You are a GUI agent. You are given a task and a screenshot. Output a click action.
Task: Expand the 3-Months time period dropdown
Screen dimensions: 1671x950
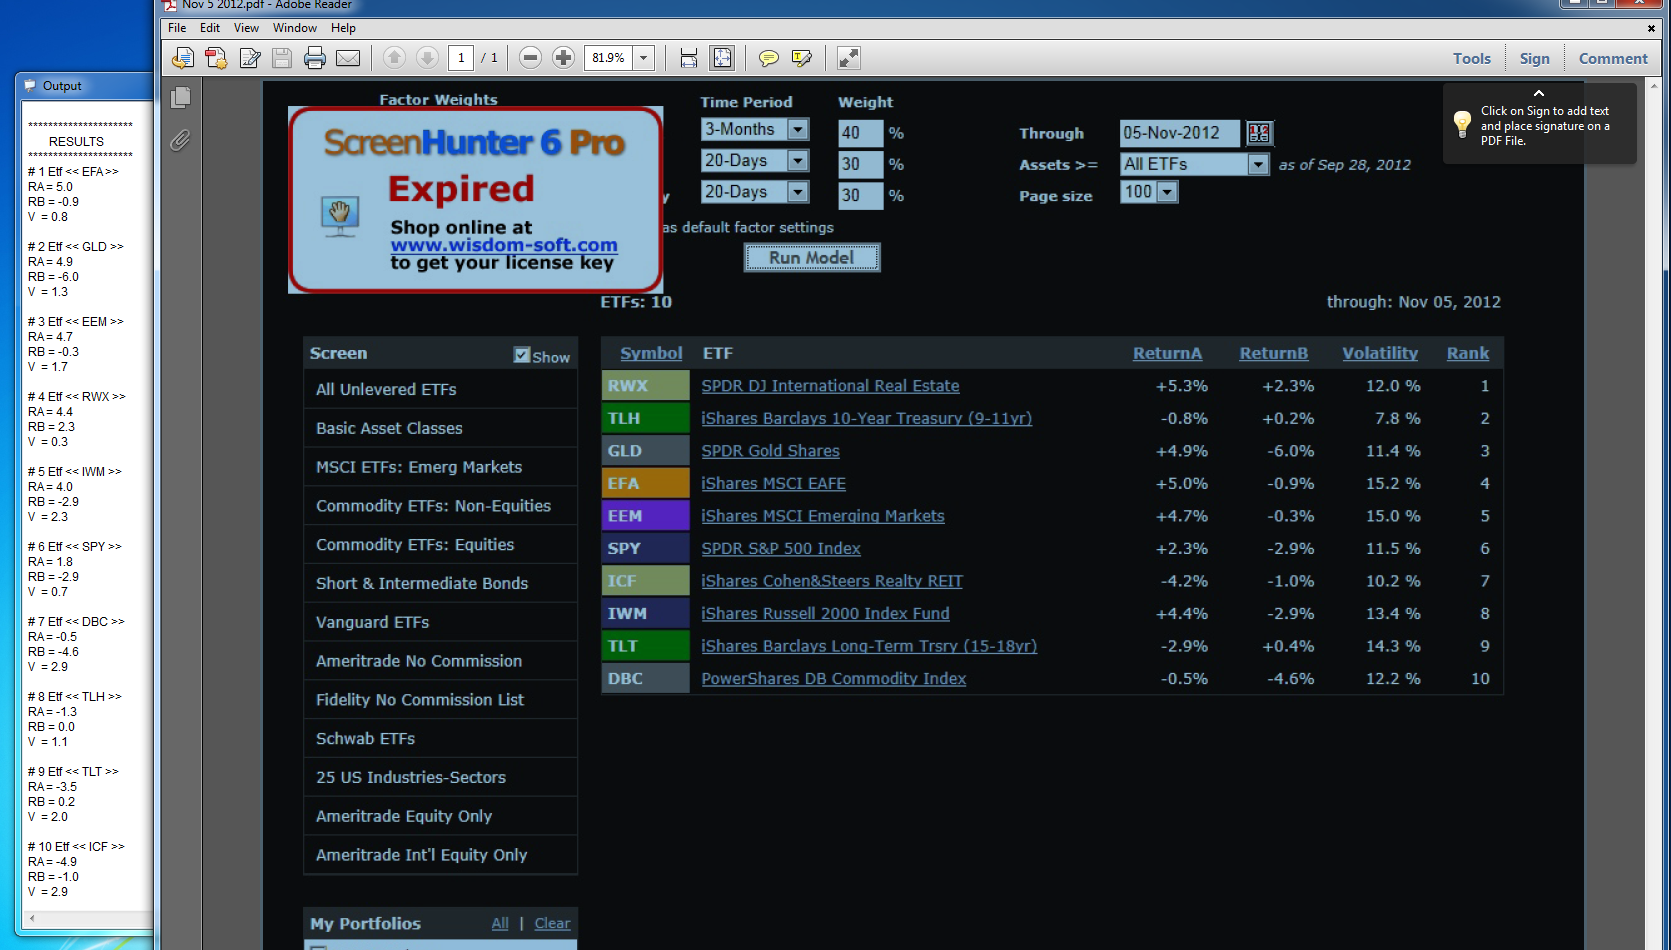(x=798, y=129)
